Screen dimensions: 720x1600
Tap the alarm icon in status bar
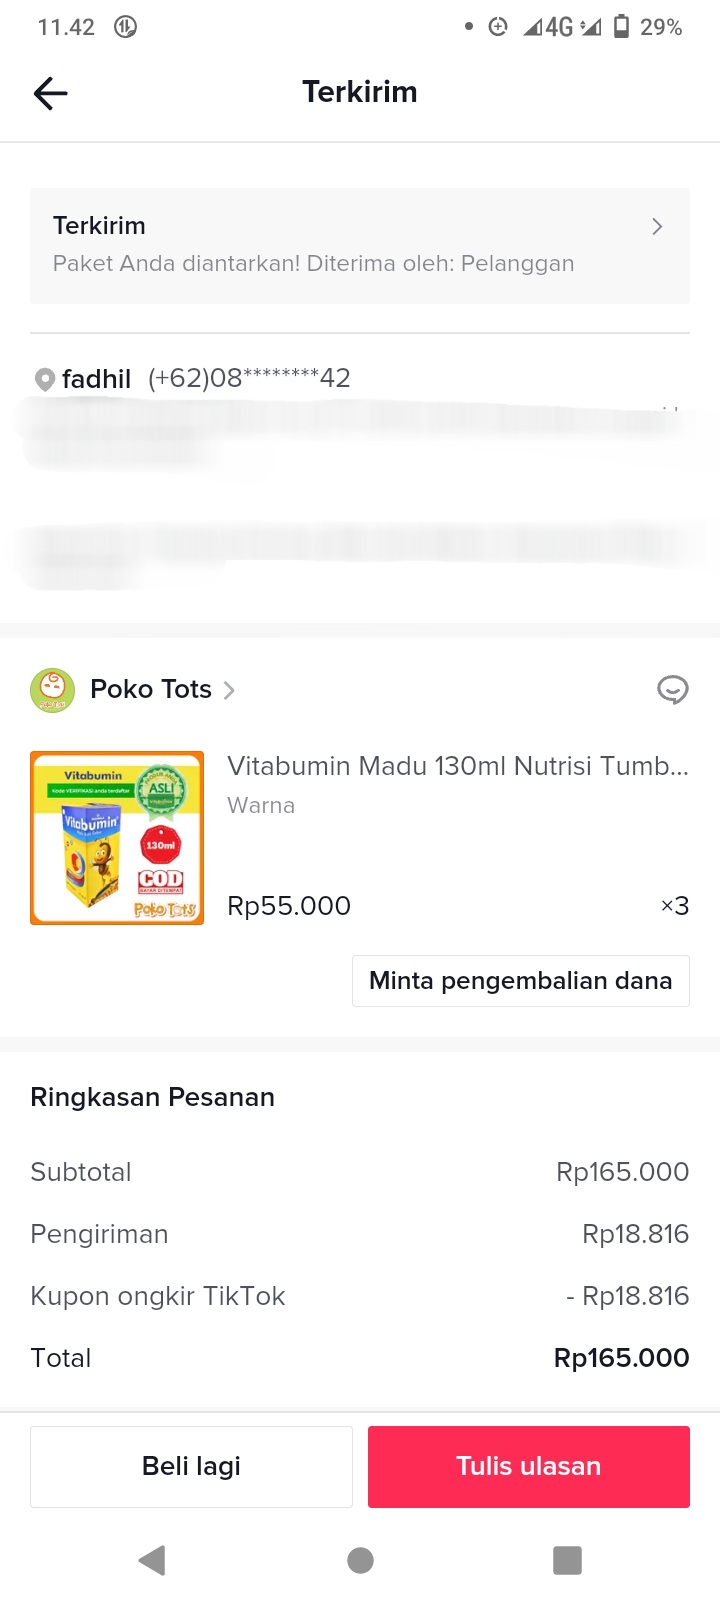(x=498, y=27)
